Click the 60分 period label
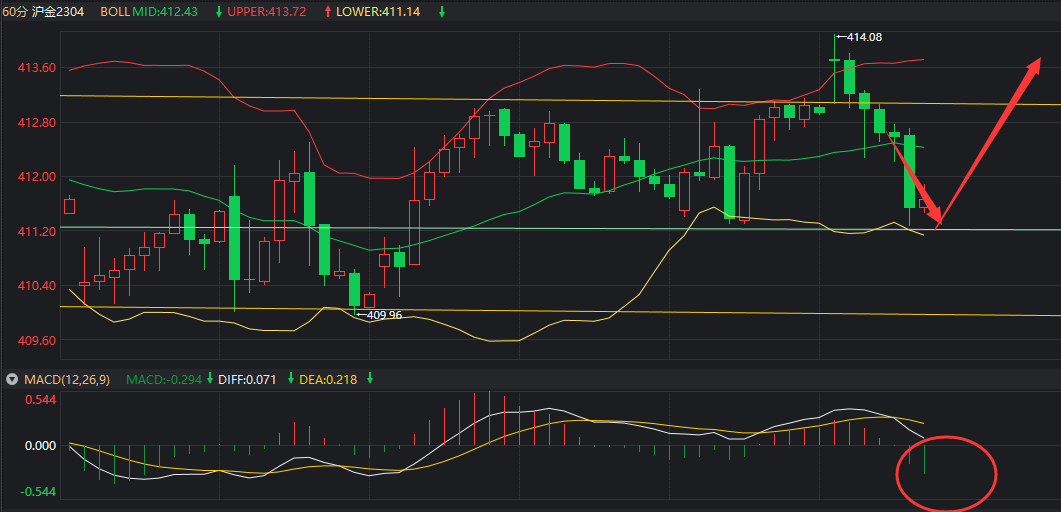The width and height of the screenshot is (1061, 512). click(15, 11)
